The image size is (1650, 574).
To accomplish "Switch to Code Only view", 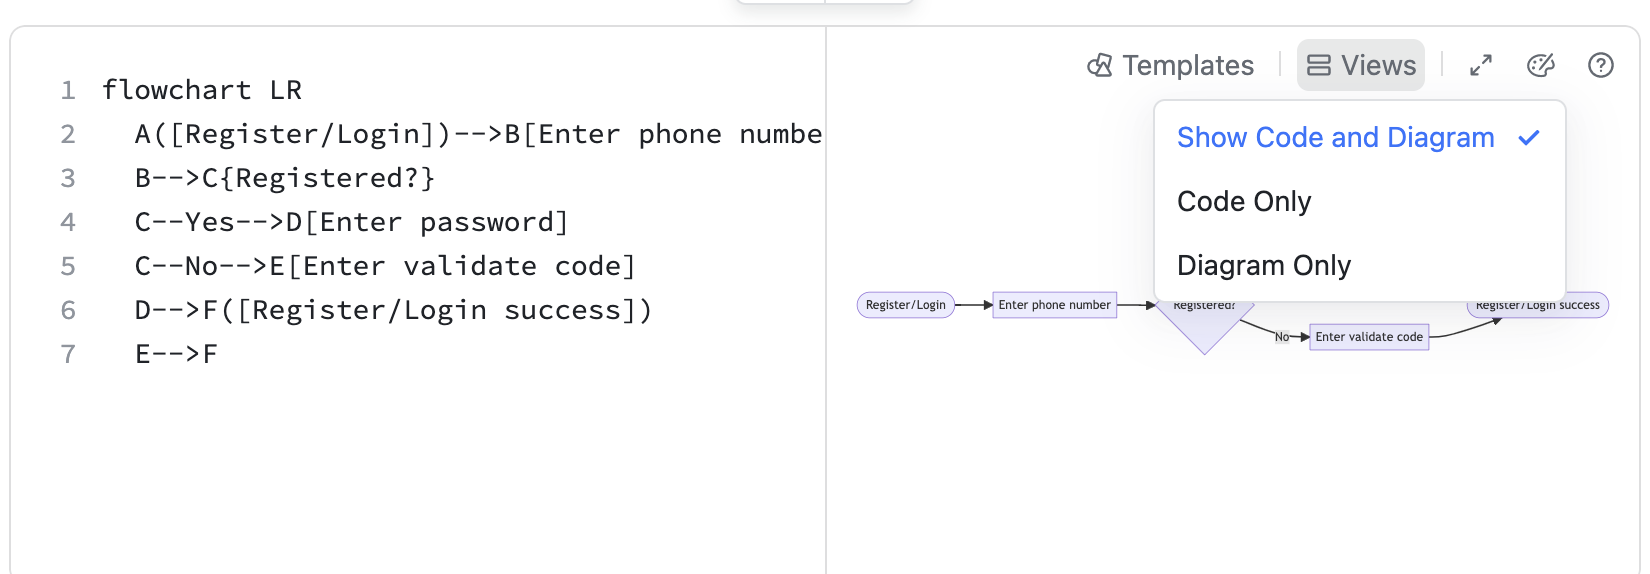I will pyautogui.click(x=1244, y=202).
